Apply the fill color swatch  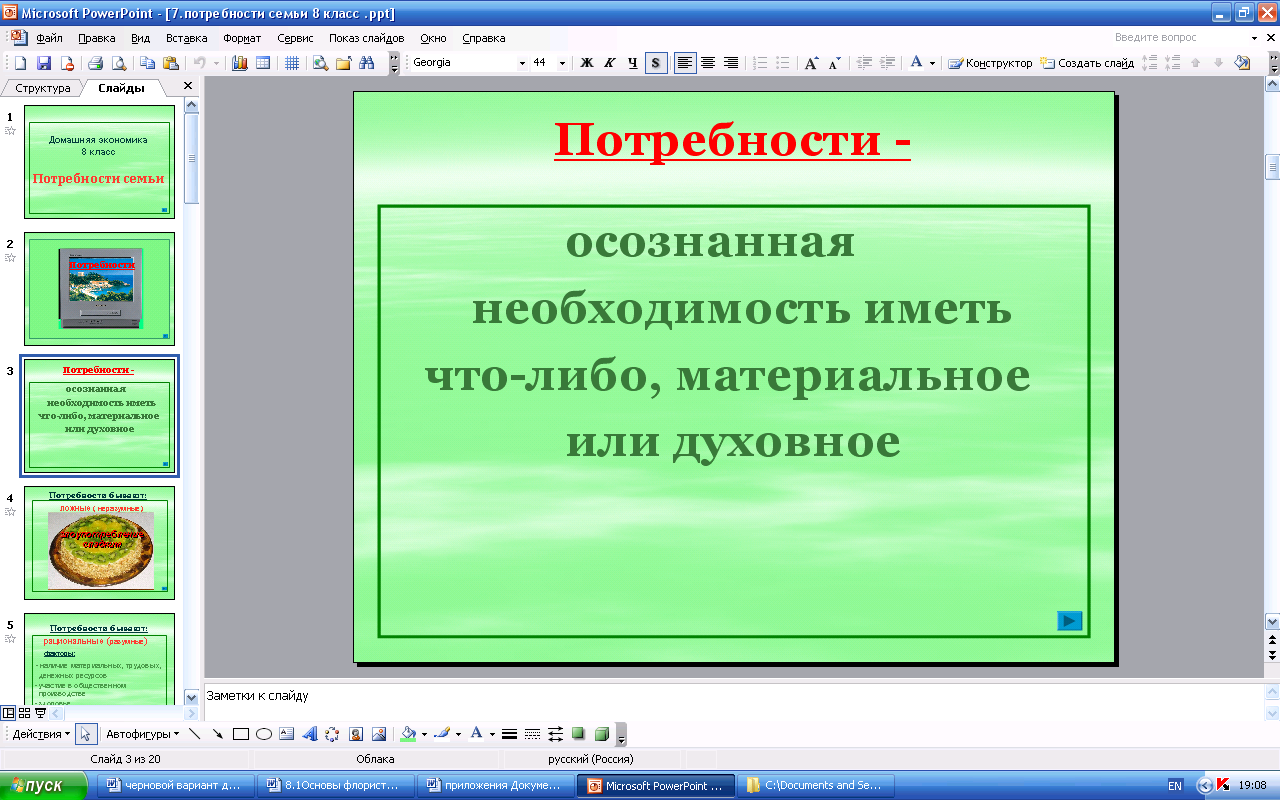pyautogui.click(x=408, y=734)
